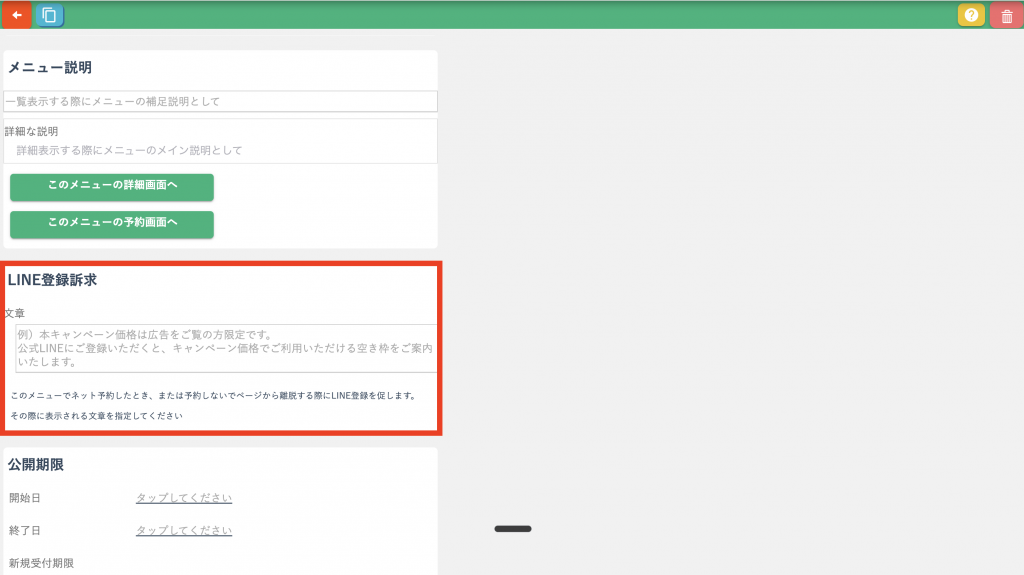Image resolution: width=1024 pixels, height=575 pixels.
Task: Click the orange back arrow icon
Action: coord(17,15)
